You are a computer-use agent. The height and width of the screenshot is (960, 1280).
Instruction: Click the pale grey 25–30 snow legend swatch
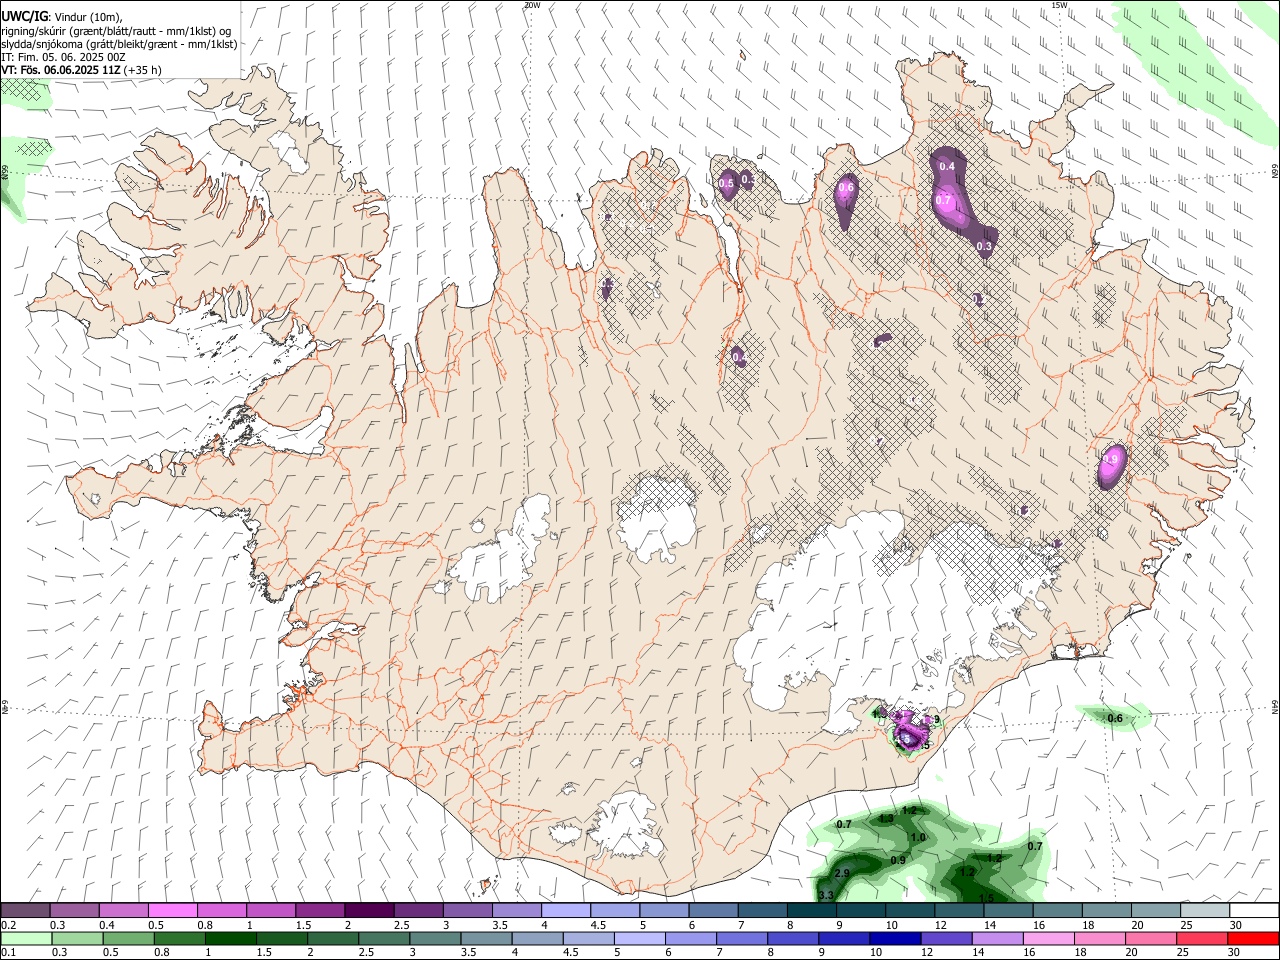(1204, 911)
